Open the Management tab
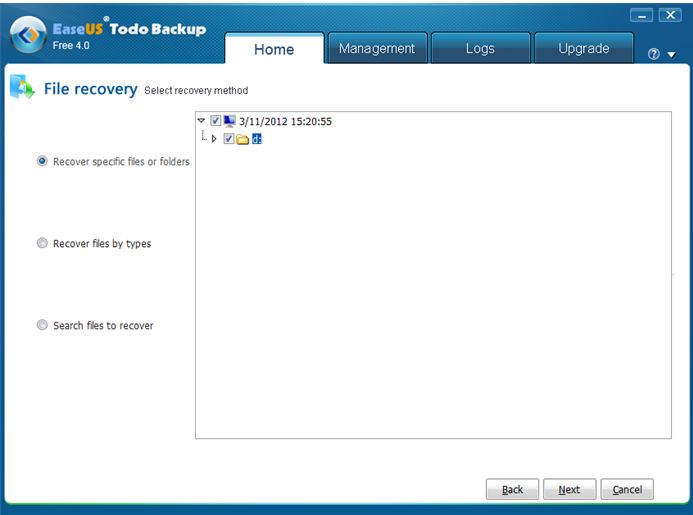The image size is (693, 515). pos(377,48)
